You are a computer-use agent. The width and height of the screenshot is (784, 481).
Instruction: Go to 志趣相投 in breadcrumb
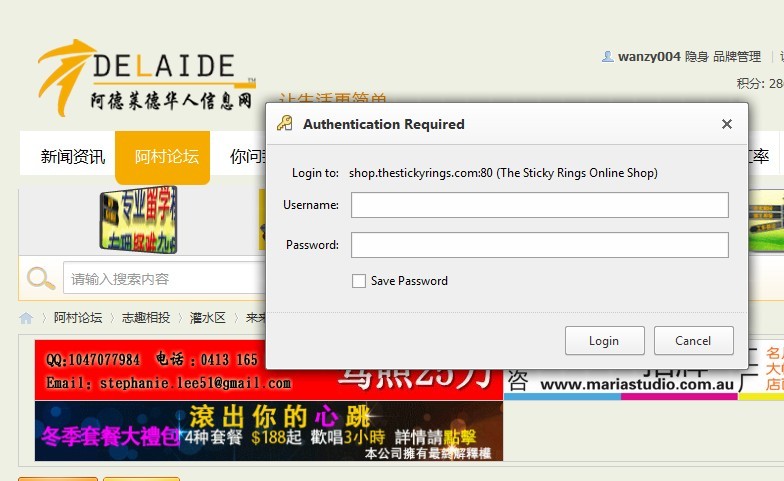click(146, 318)
